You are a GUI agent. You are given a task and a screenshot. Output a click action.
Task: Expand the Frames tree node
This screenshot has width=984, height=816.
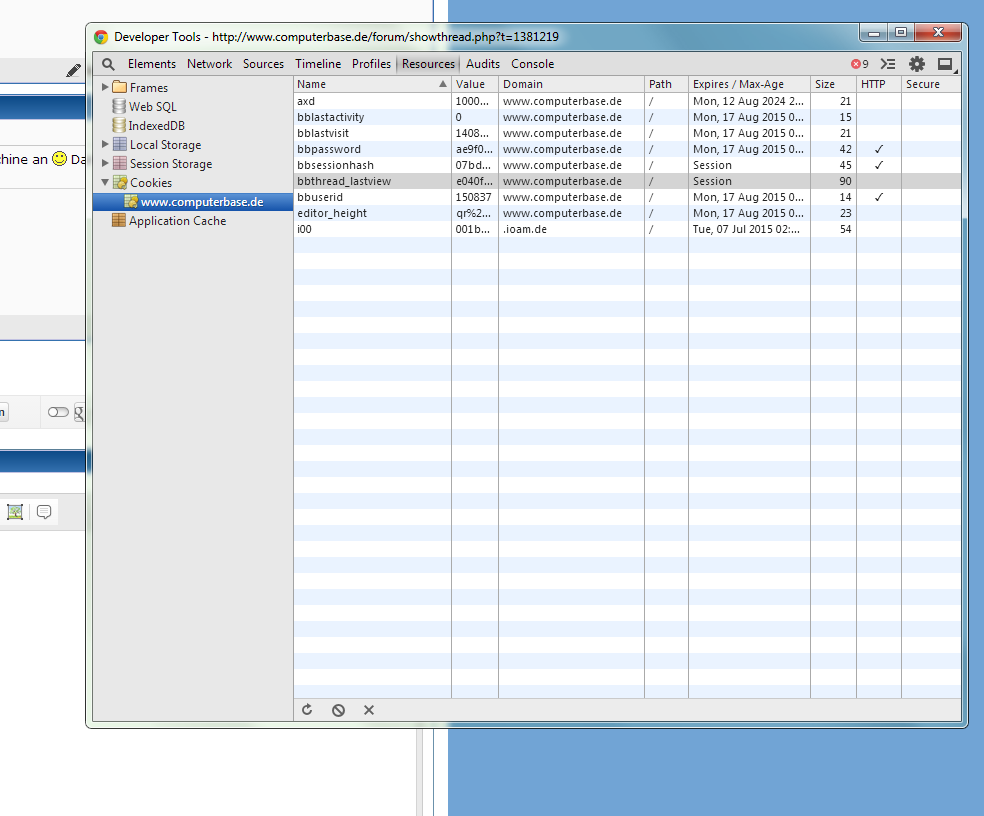(x=105, y=87)
